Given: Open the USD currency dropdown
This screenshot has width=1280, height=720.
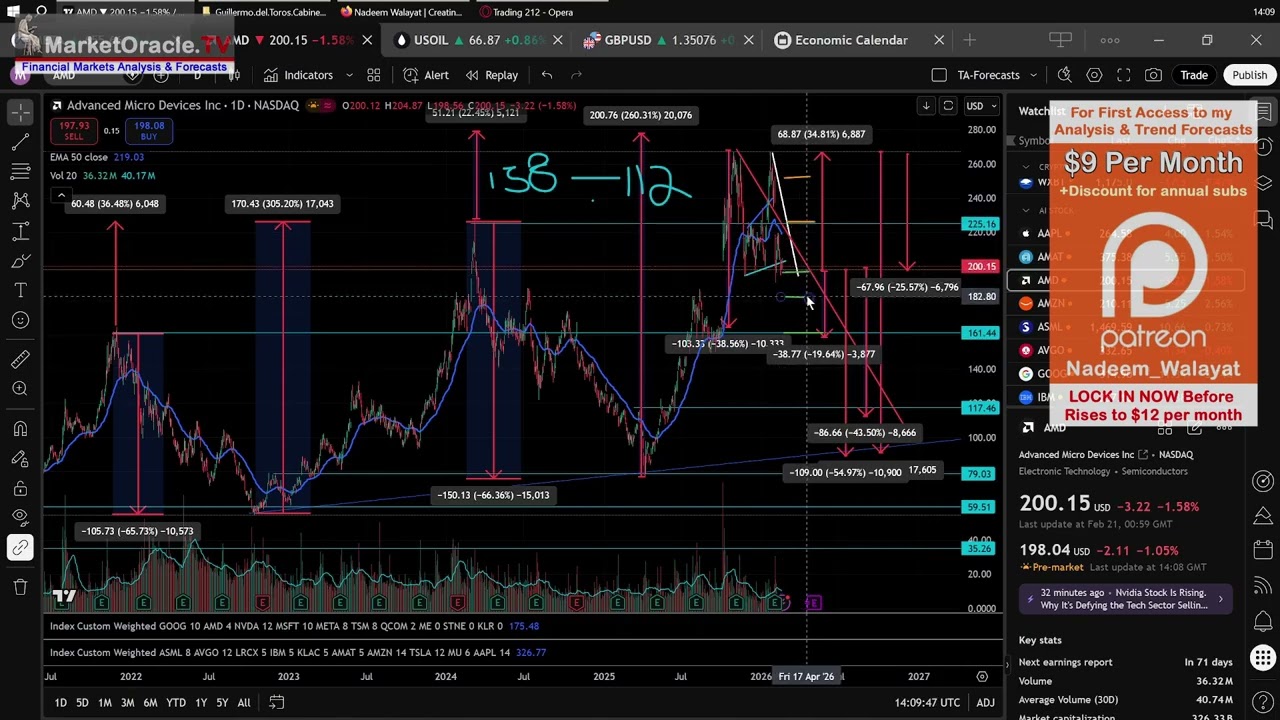Looking at the screenshot, I should click(x=979, y=106).
